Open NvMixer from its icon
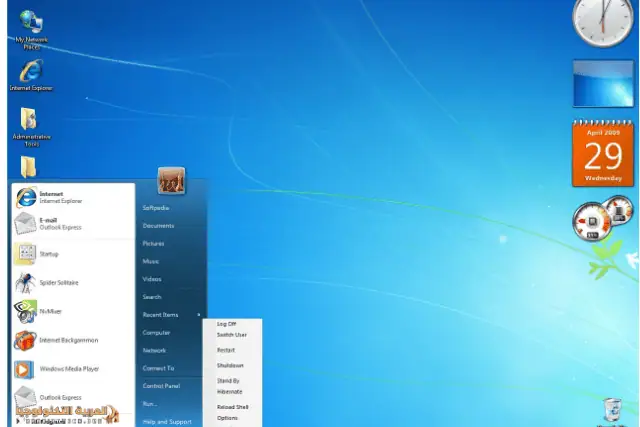The height and width of the screenshot is (427, 640). pyautogui.click(x=25, y=311)
